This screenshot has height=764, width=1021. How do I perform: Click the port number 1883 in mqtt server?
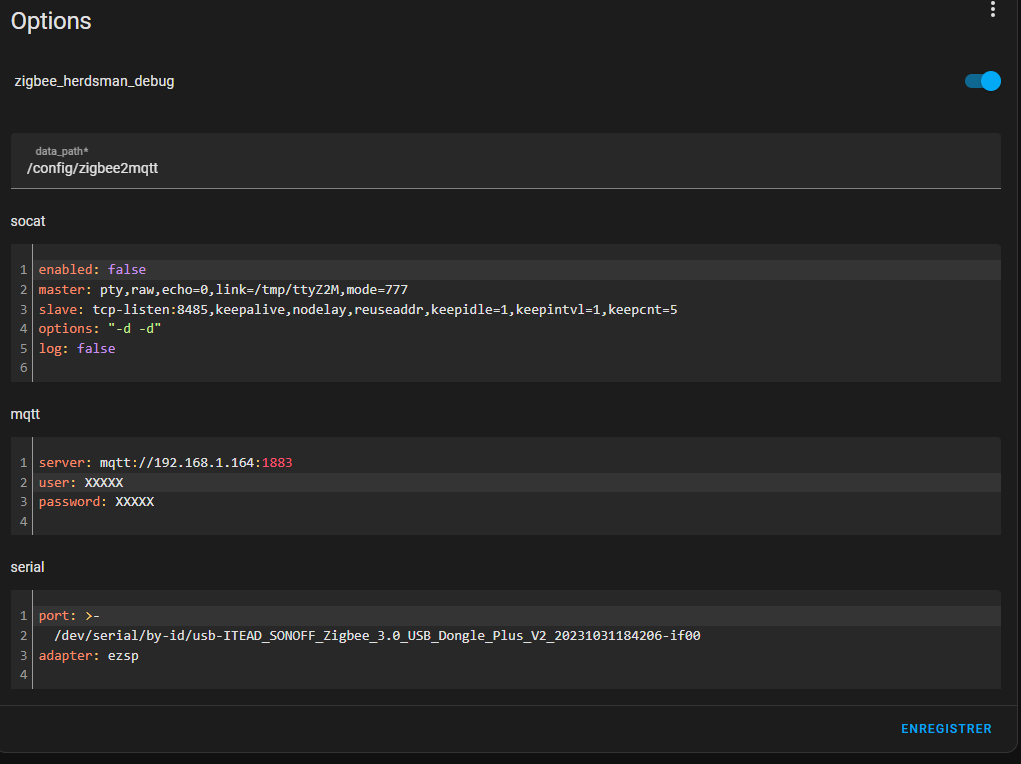coord(277,463)
